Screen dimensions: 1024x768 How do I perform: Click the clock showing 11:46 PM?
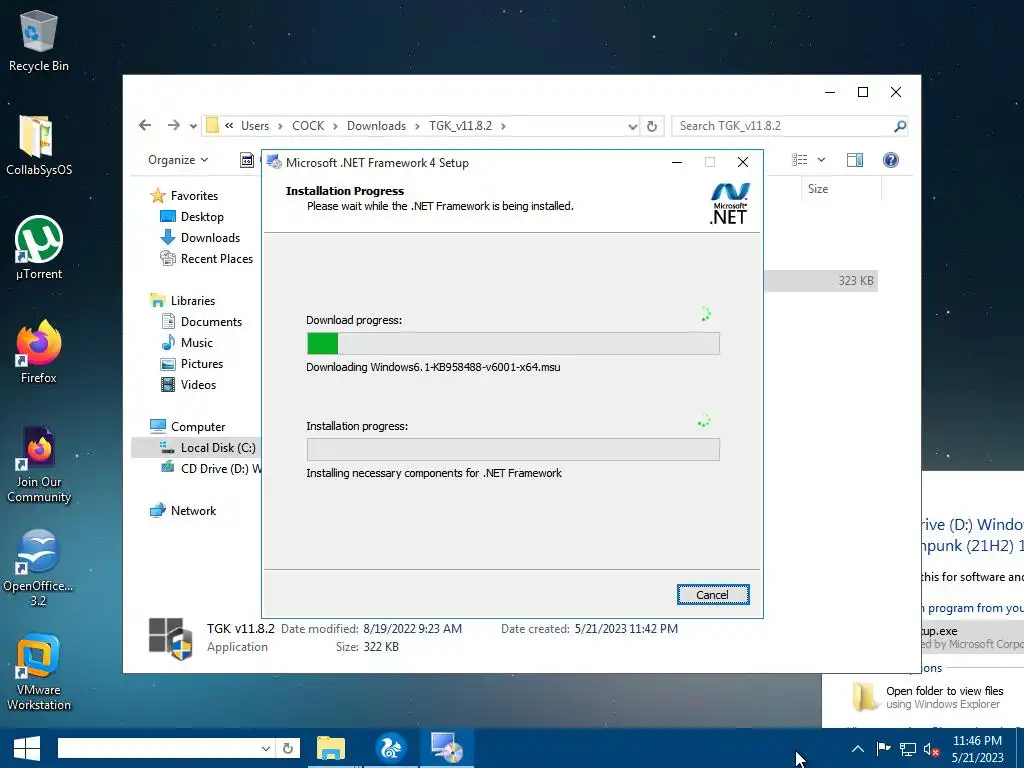point(977,749)
